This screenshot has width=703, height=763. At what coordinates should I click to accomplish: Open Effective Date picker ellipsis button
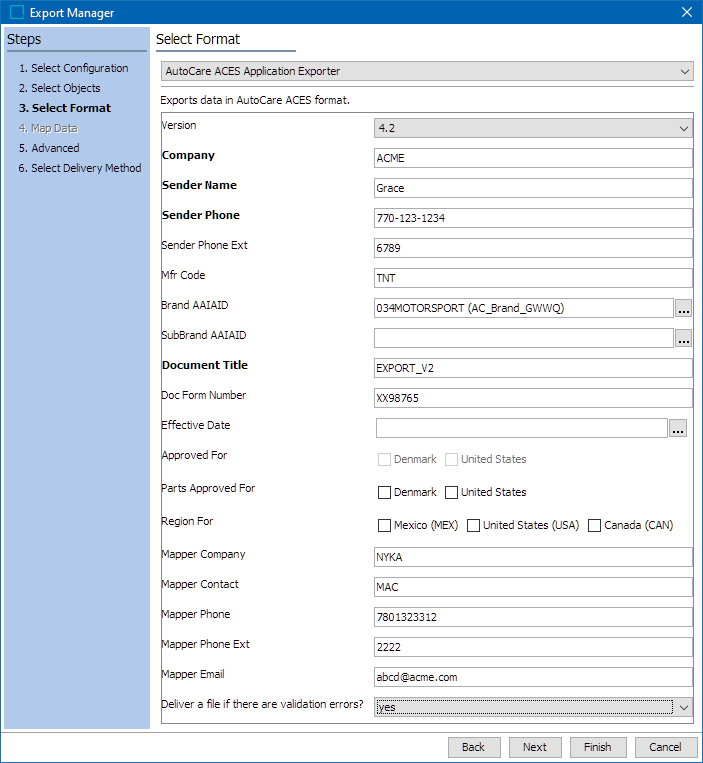(678, 428)
